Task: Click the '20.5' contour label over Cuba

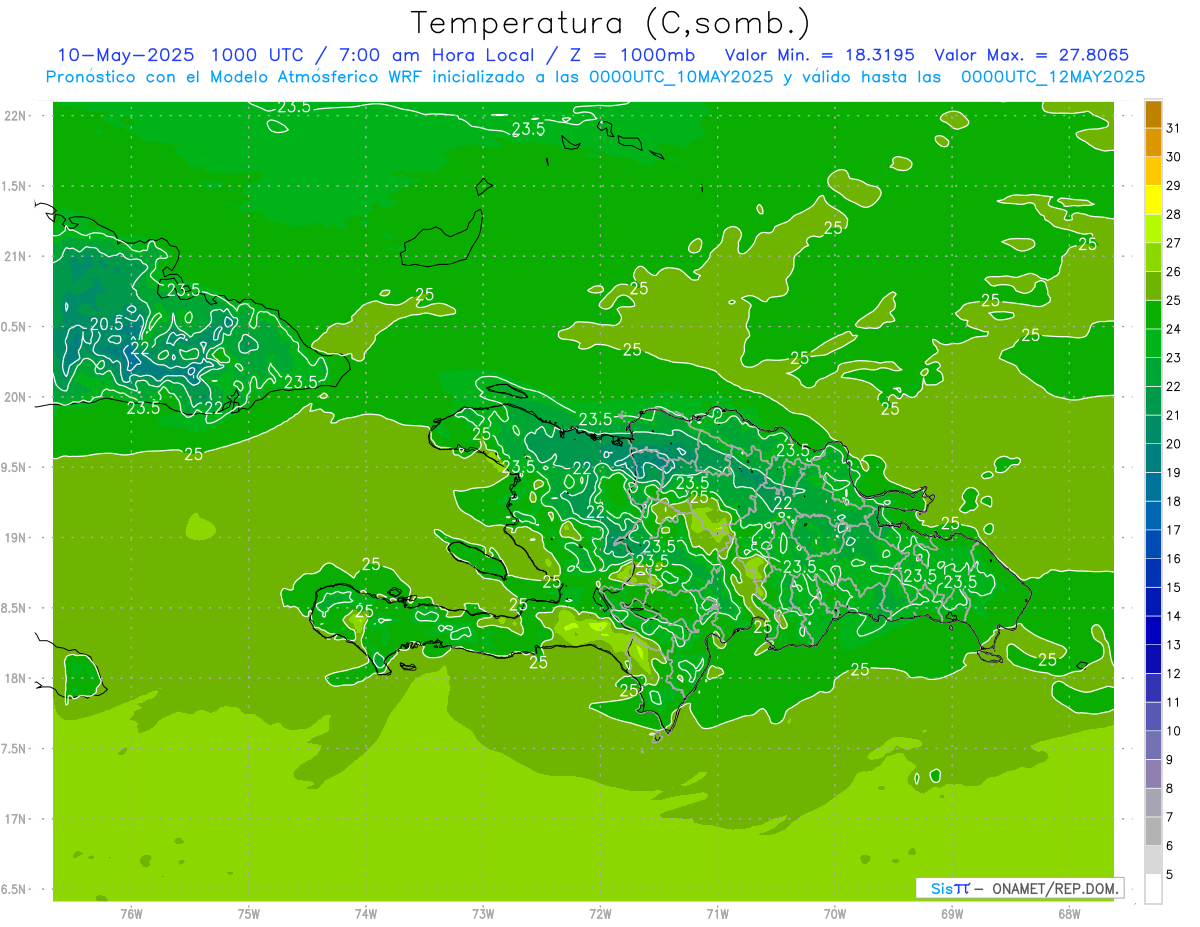Action: pyautogui.click(x=106, y=324)
